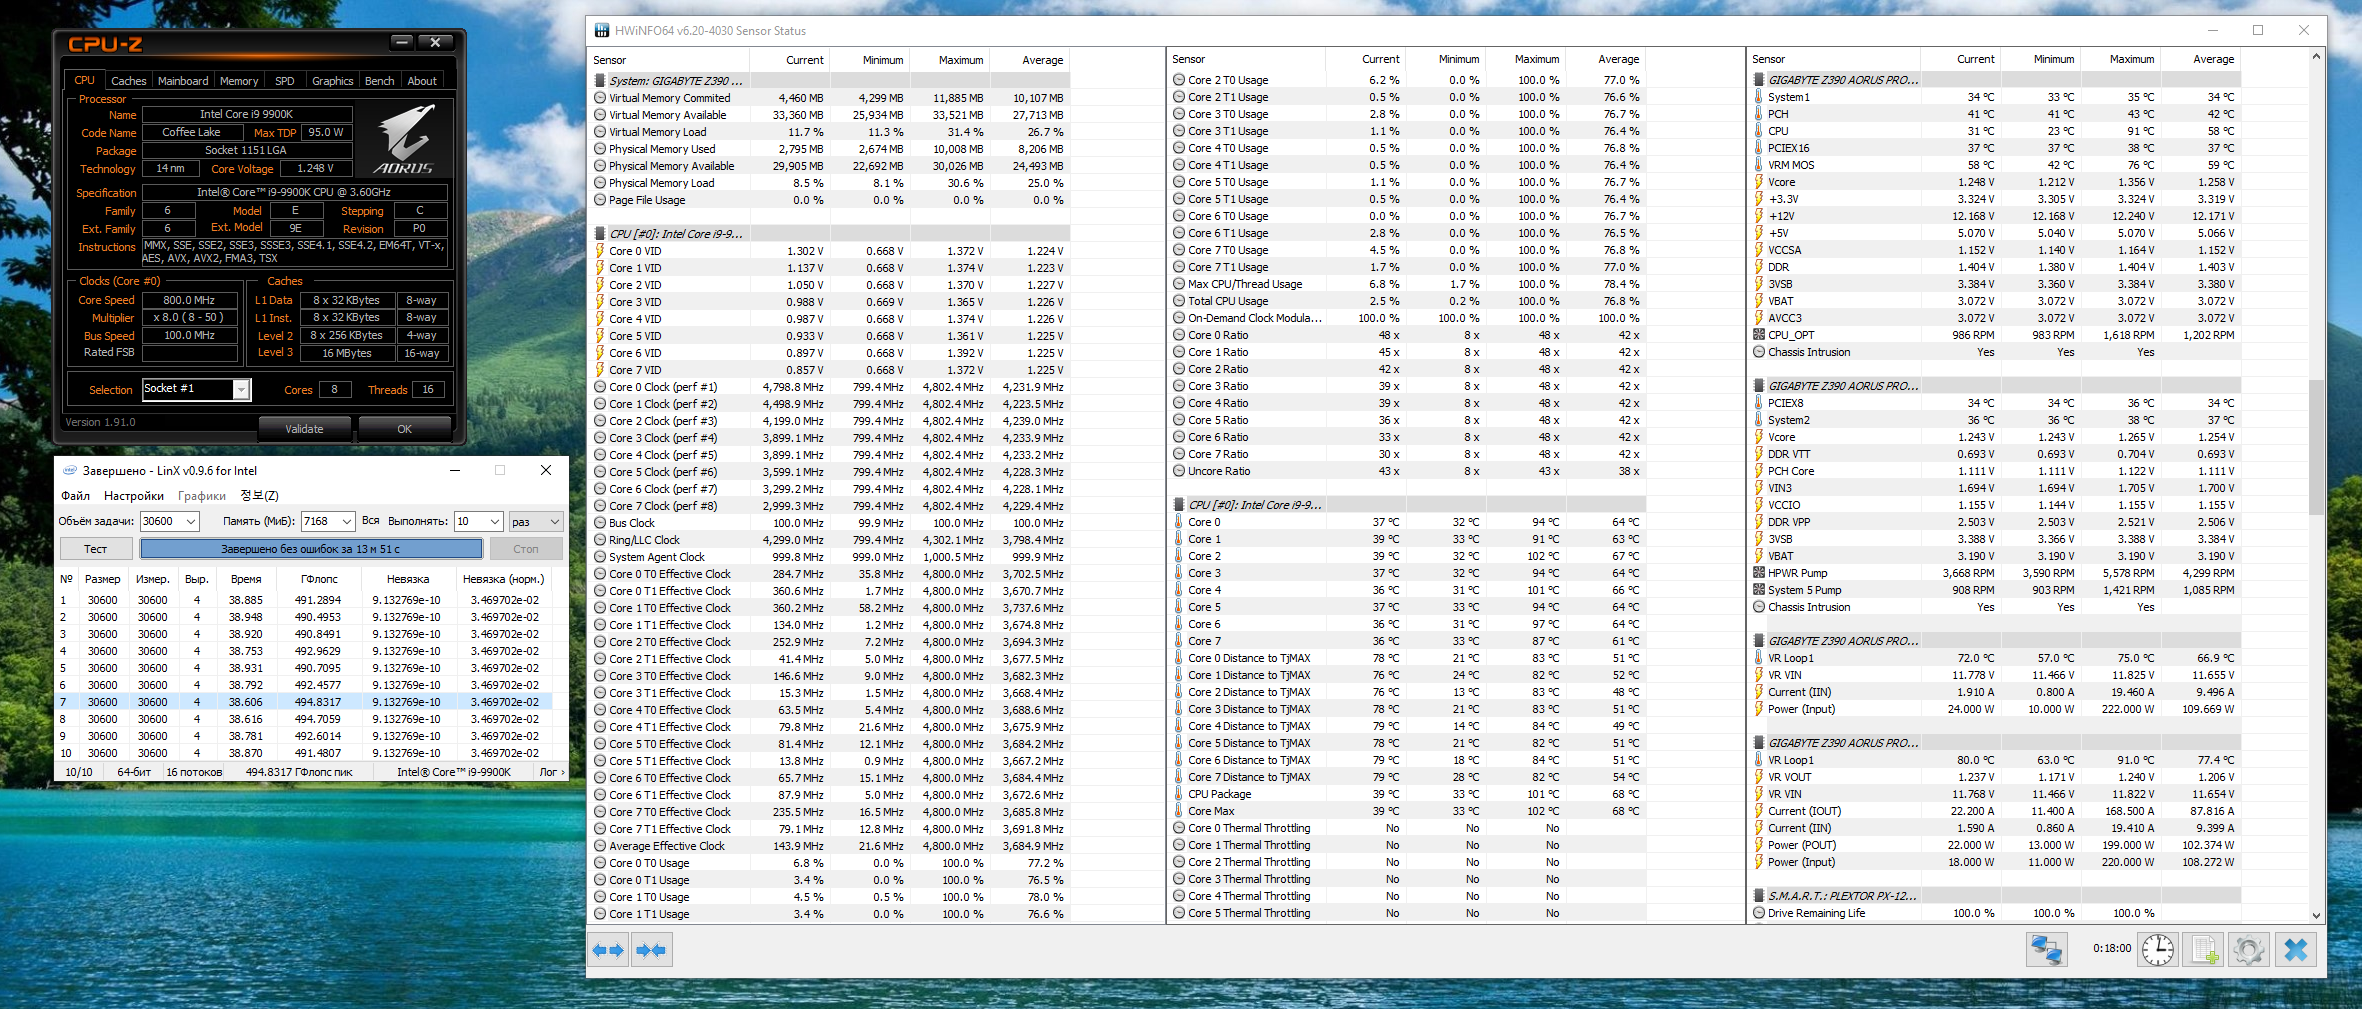
Task: Click the Intel Core i9 9900K Name field in CPU-Z
Action: point(246,114)
